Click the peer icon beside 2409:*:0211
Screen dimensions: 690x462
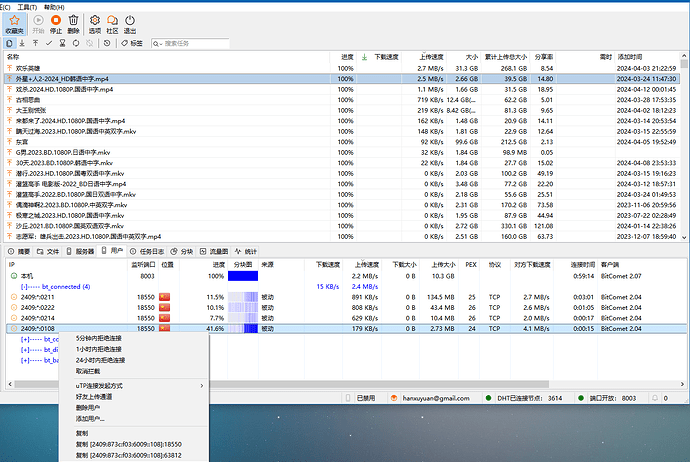pos(14,297)
